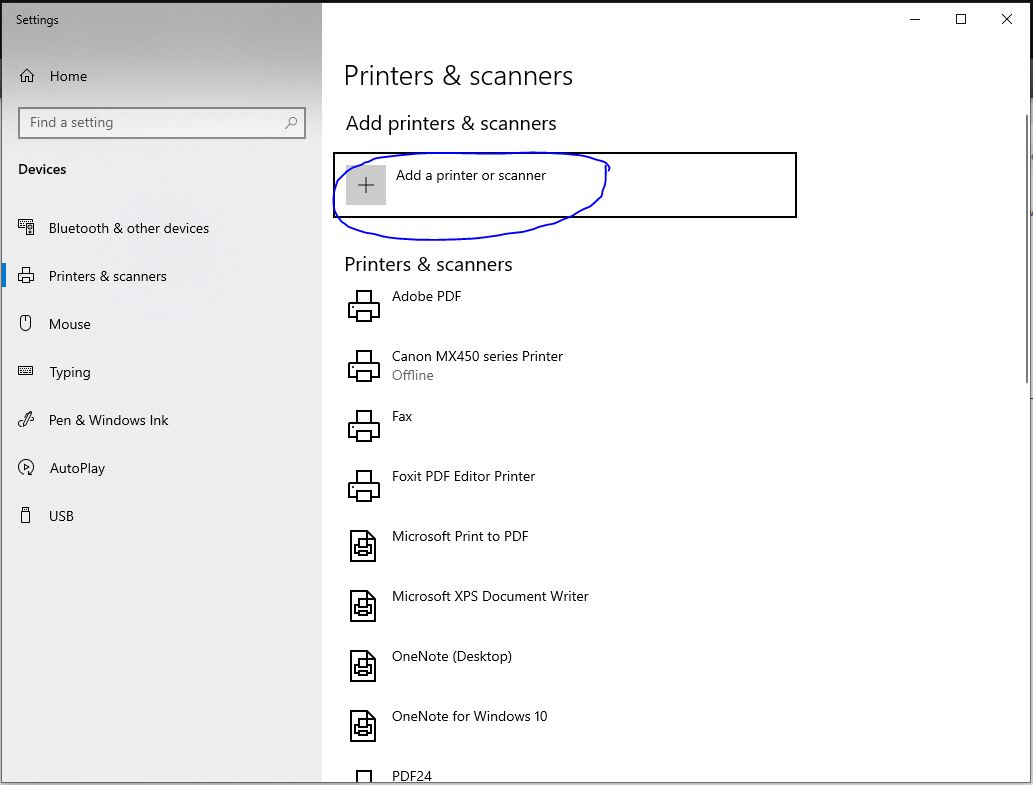Open AutoPlay settings page
The width and height of the screenshot is (1033, 785).
[x=77, y=468]
